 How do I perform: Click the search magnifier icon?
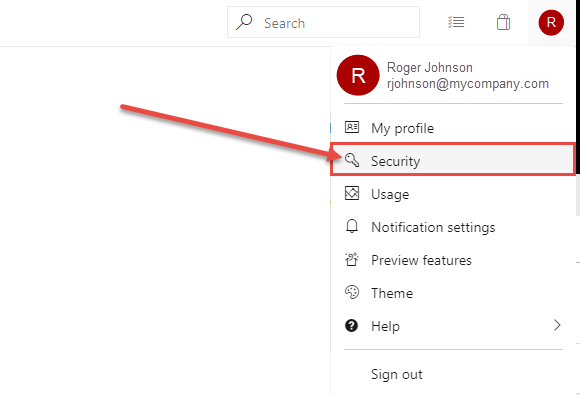[244, 22]
